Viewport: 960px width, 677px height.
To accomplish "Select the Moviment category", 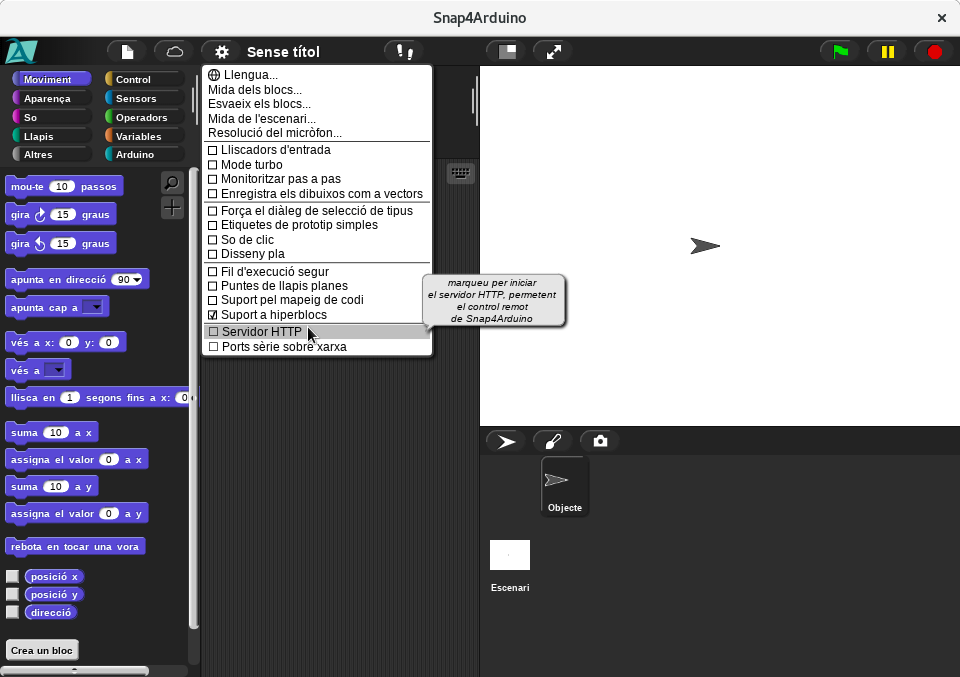I will pyautogui.click(x=52, y=80).
